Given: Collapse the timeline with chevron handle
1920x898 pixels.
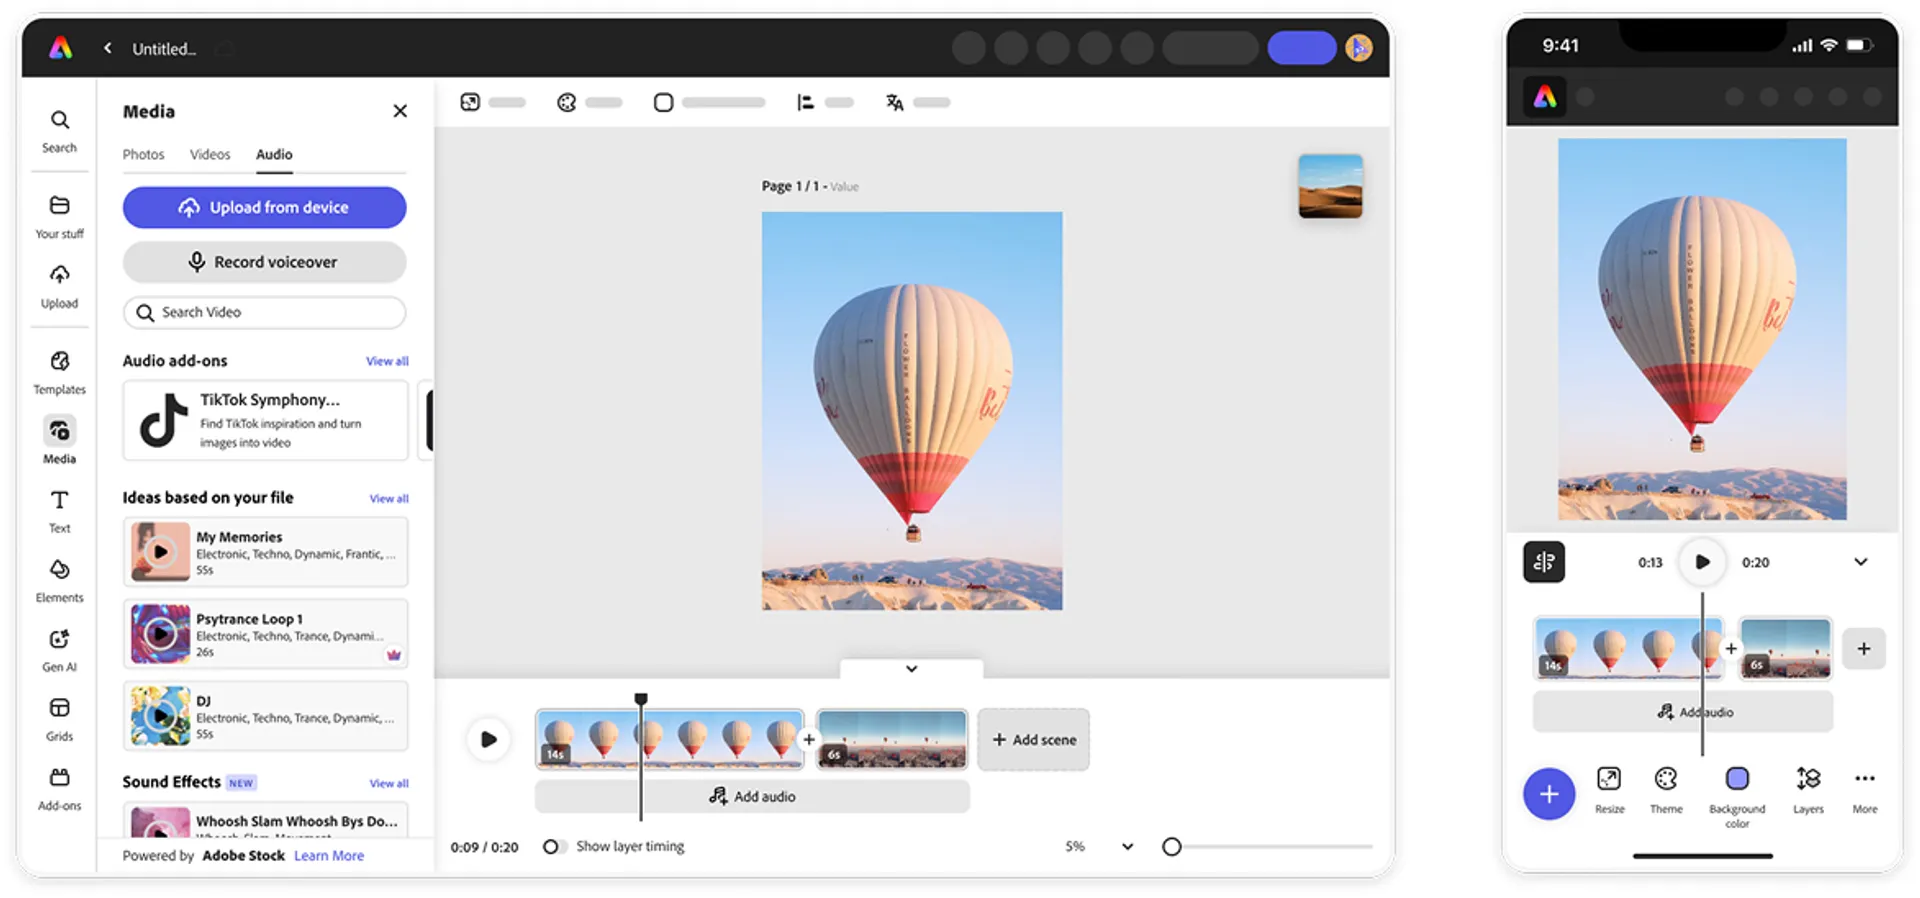Looking at the screenshot, I should pos(911,669).
